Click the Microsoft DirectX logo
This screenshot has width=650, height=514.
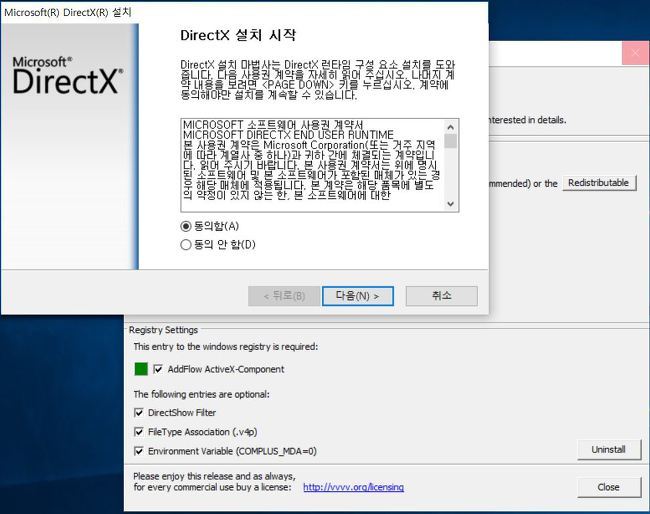[x=68, y=75]
